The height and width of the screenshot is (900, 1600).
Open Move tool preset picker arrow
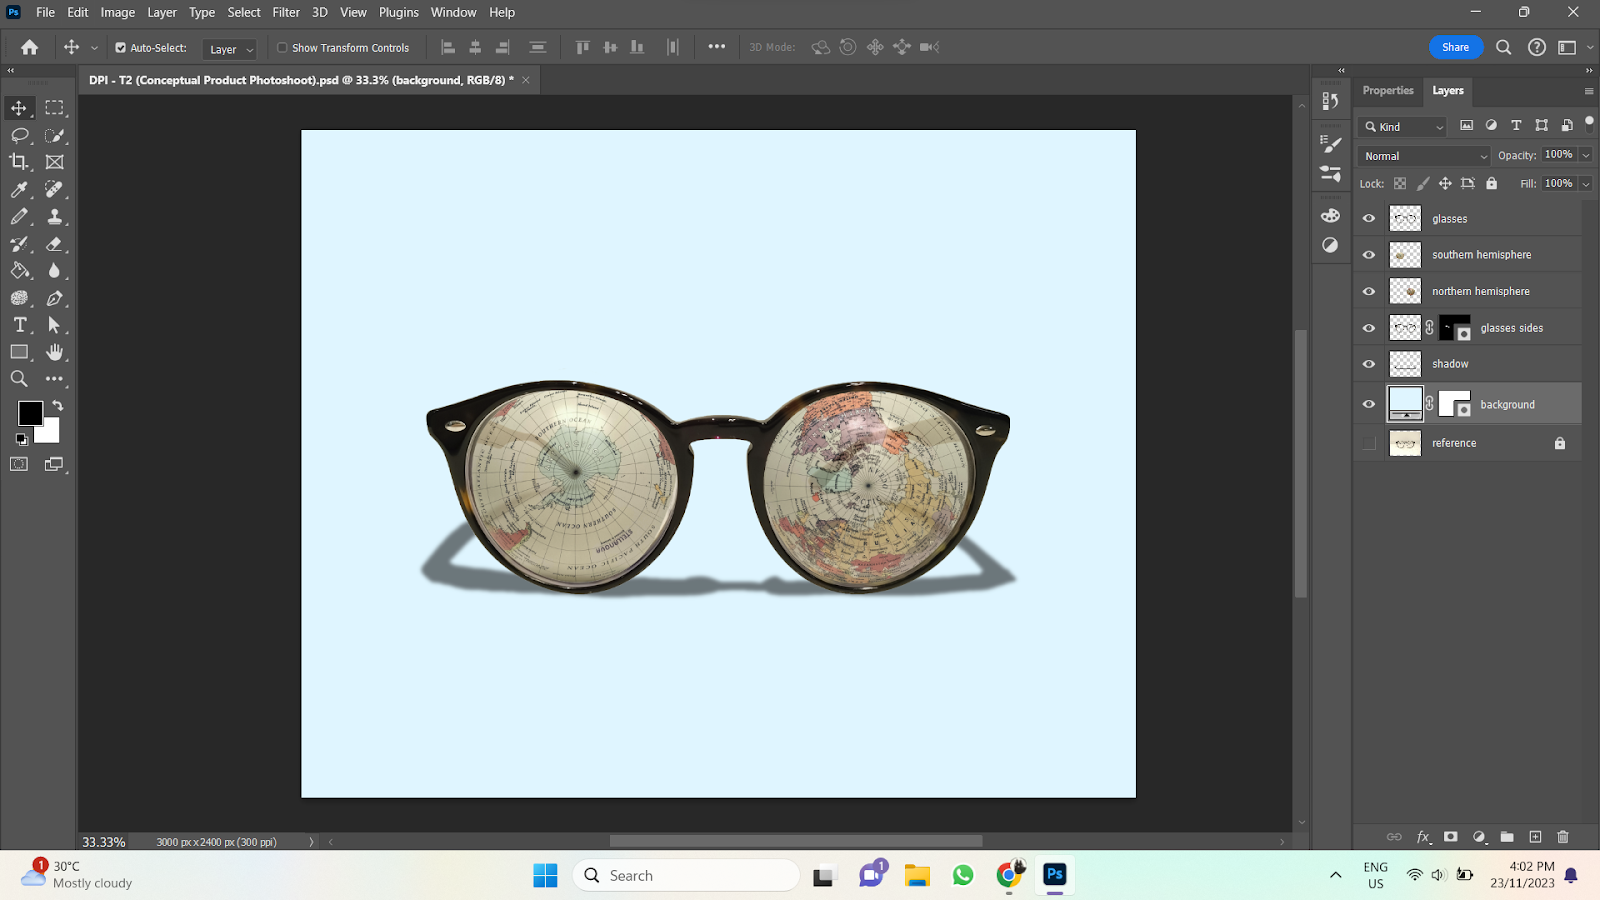click(95, 48)
